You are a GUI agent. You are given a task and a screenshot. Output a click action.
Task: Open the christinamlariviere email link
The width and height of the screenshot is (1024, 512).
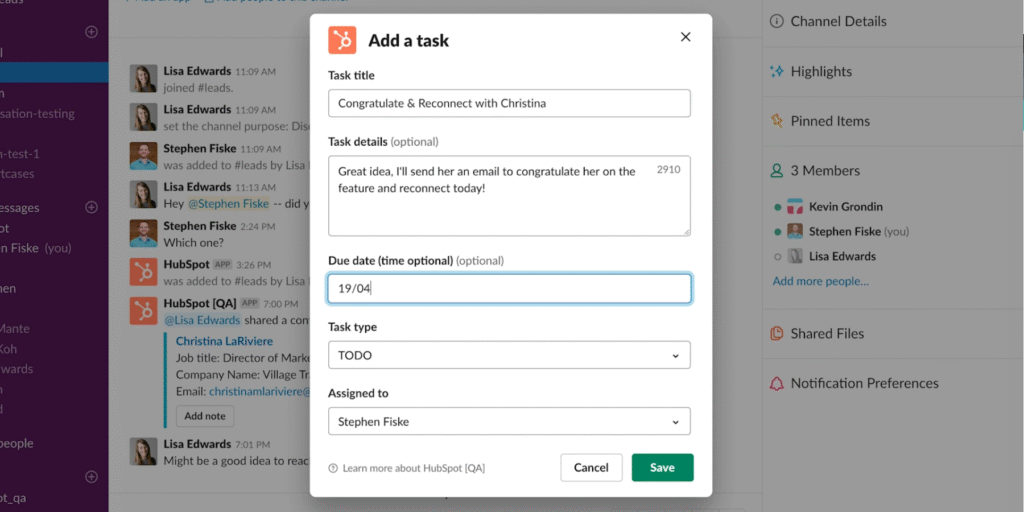pos(259,392)
